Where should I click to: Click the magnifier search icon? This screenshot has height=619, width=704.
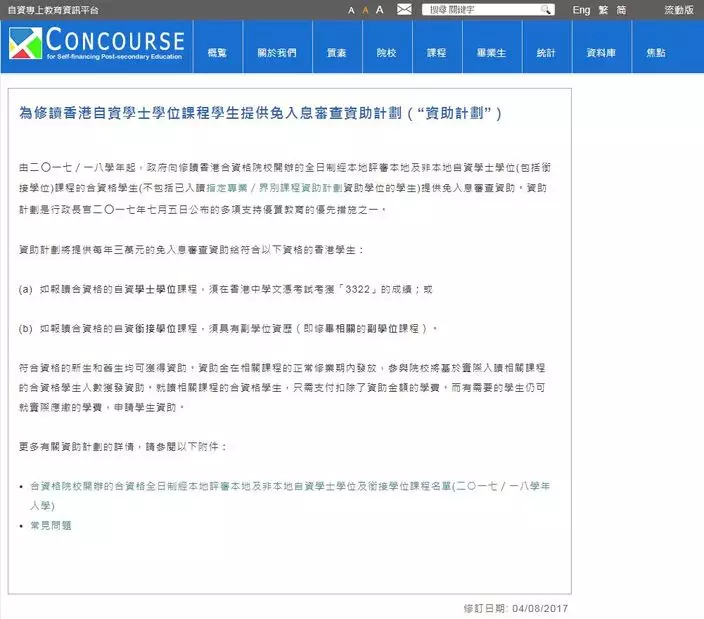546,10
